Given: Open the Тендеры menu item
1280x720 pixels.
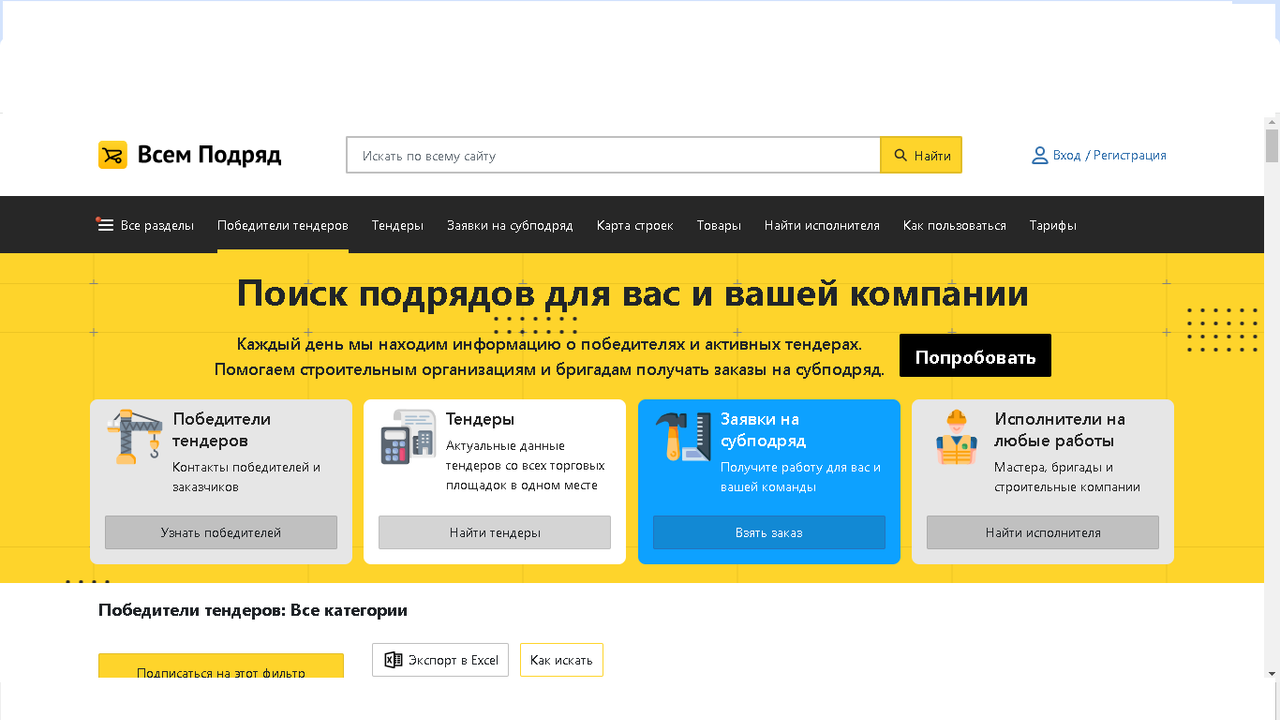Looking at the screenshot, I should (x=398, y=225).
